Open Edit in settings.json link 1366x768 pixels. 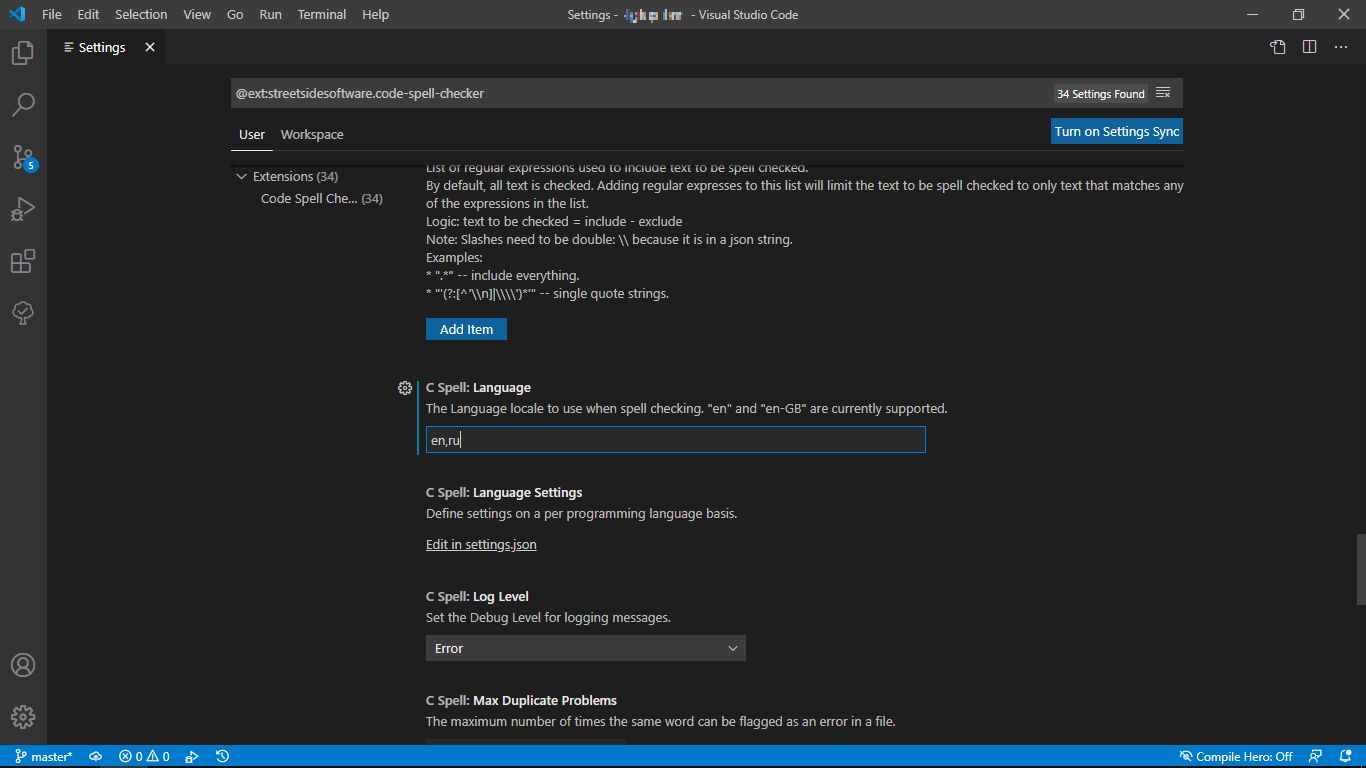click(481, 545)
